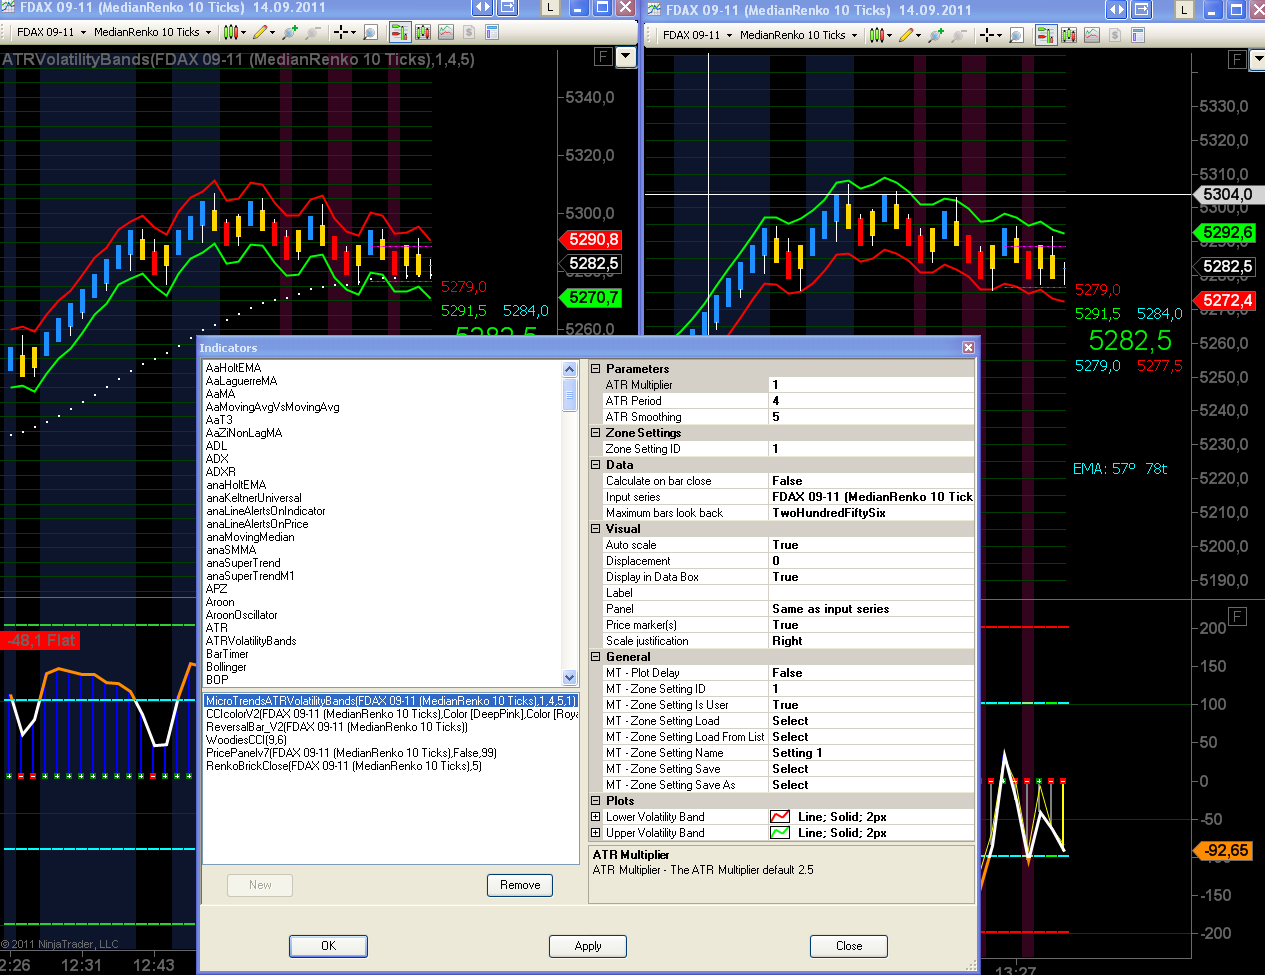Click OK in Indicators dialog
The image size is (1265, 975).
[328, 946]
